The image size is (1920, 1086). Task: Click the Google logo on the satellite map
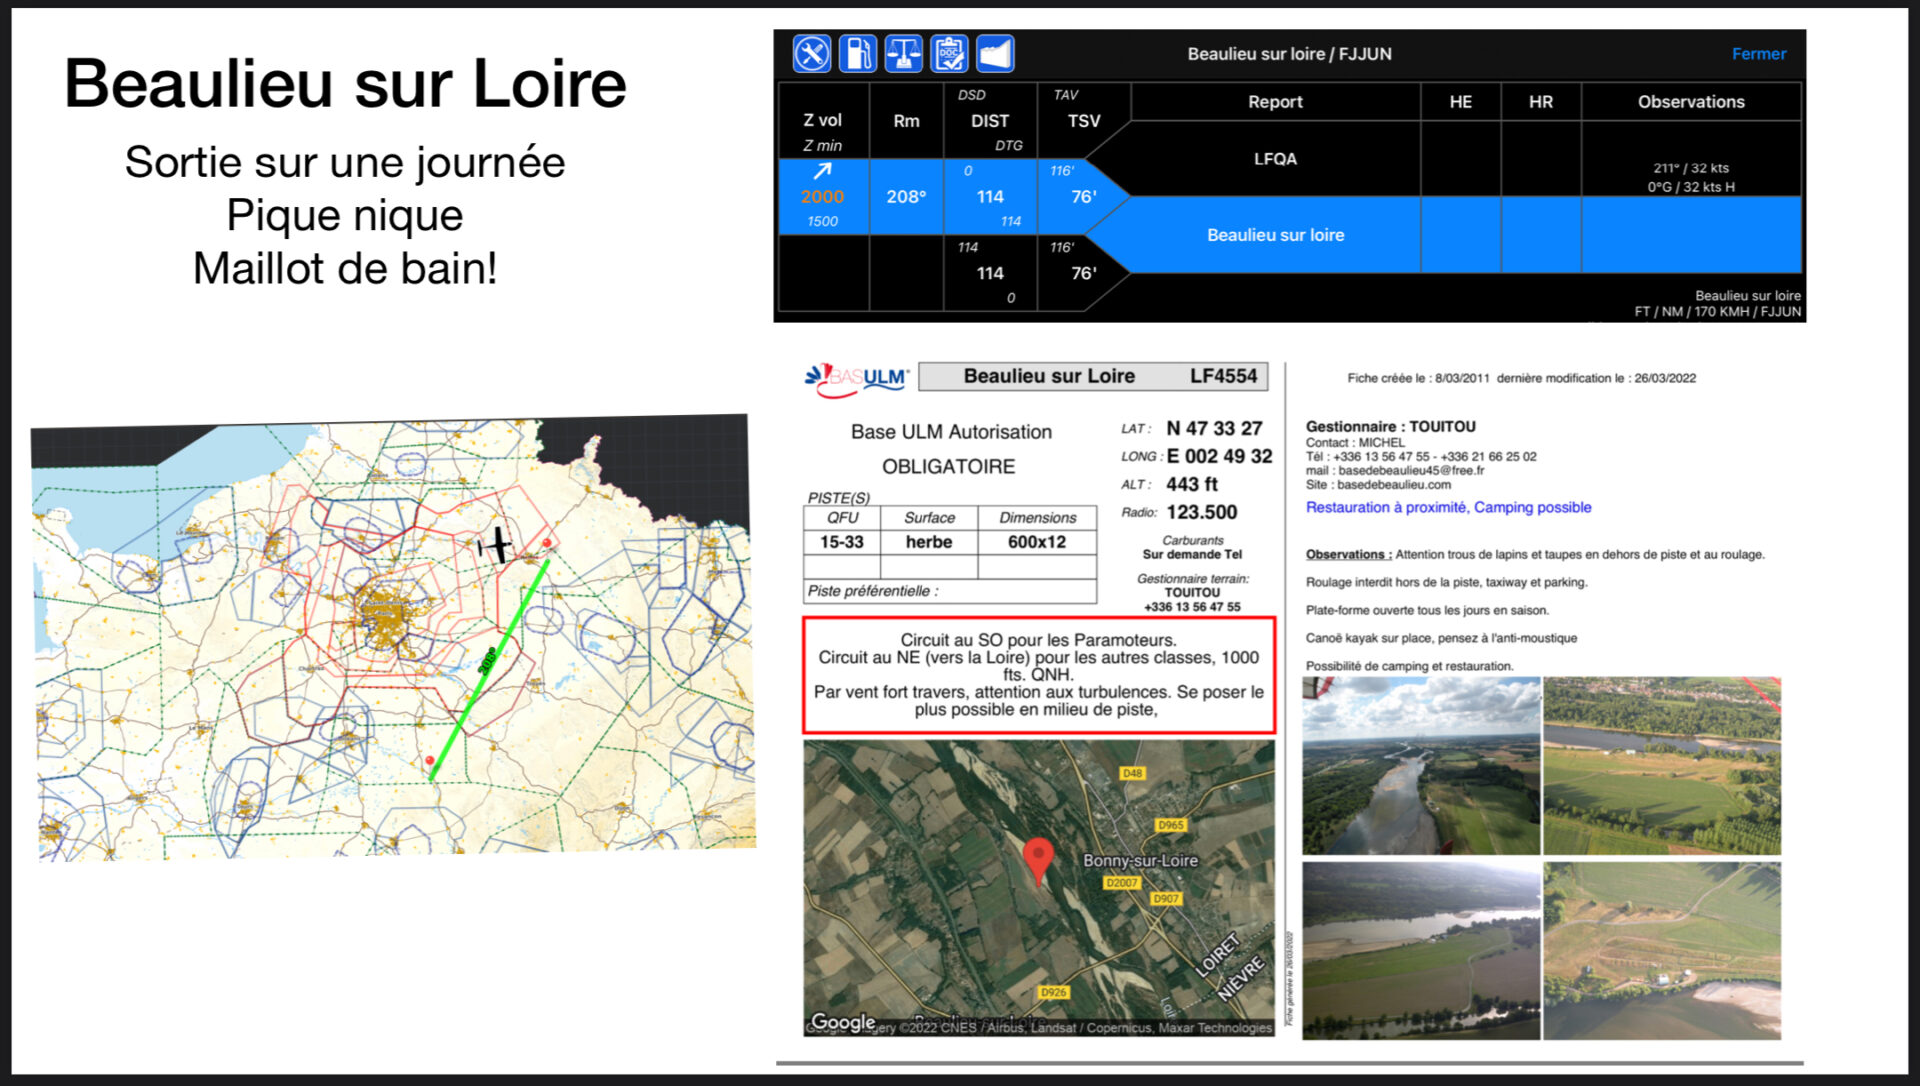tap(843, 1022)
